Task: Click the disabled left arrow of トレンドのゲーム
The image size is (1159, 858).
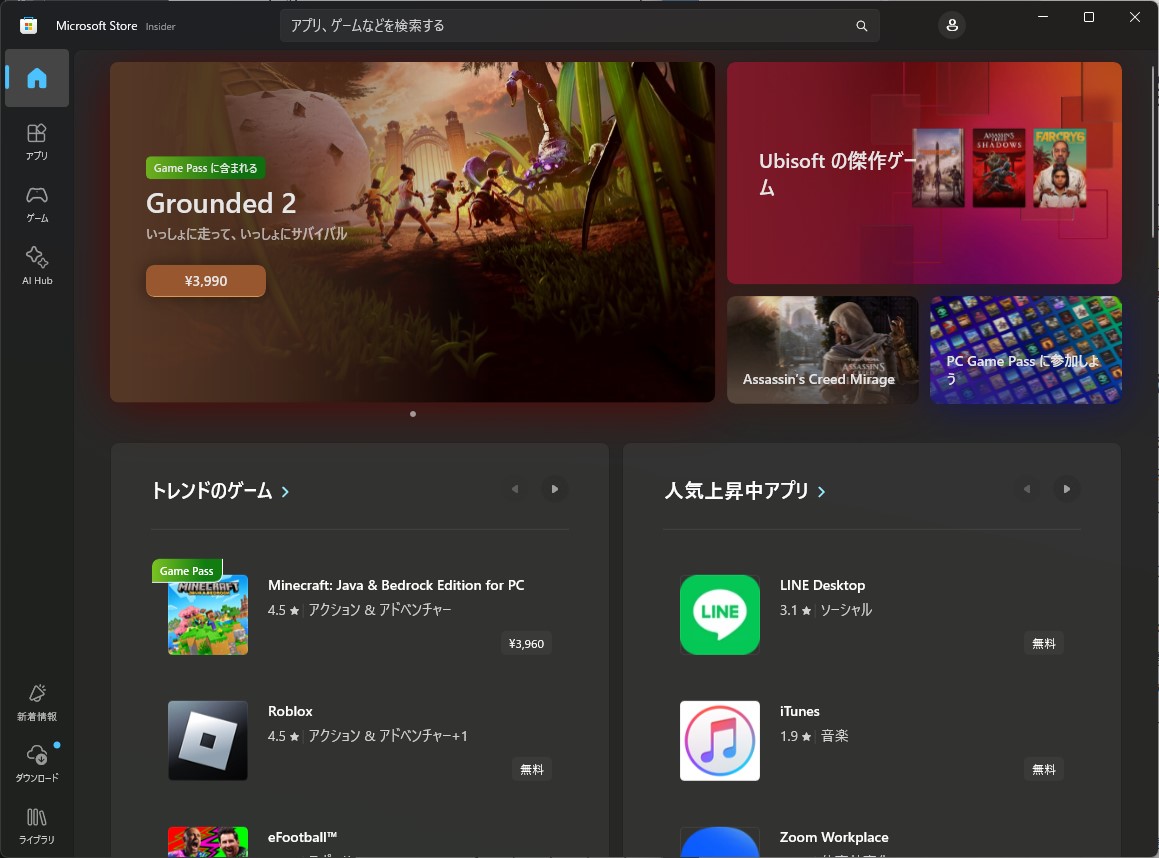Action: pos(515,489)
